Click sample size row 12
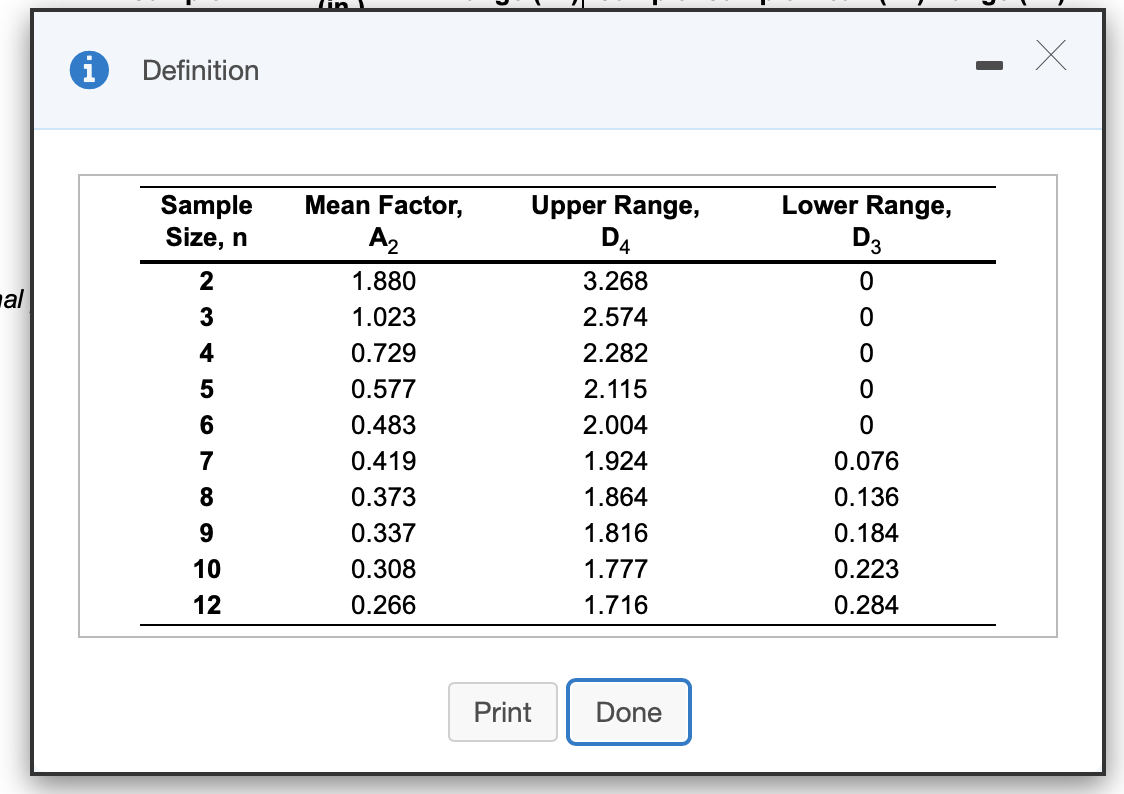The image size is (1124, 794). [206, 605]
